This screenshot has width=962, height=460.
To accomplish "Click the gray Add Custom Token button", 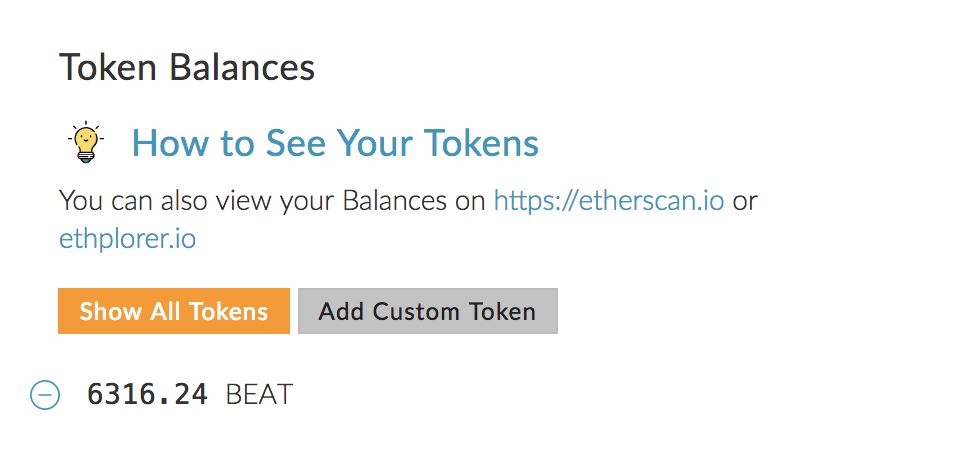I will pyautogui.click(x=428, y=311).
